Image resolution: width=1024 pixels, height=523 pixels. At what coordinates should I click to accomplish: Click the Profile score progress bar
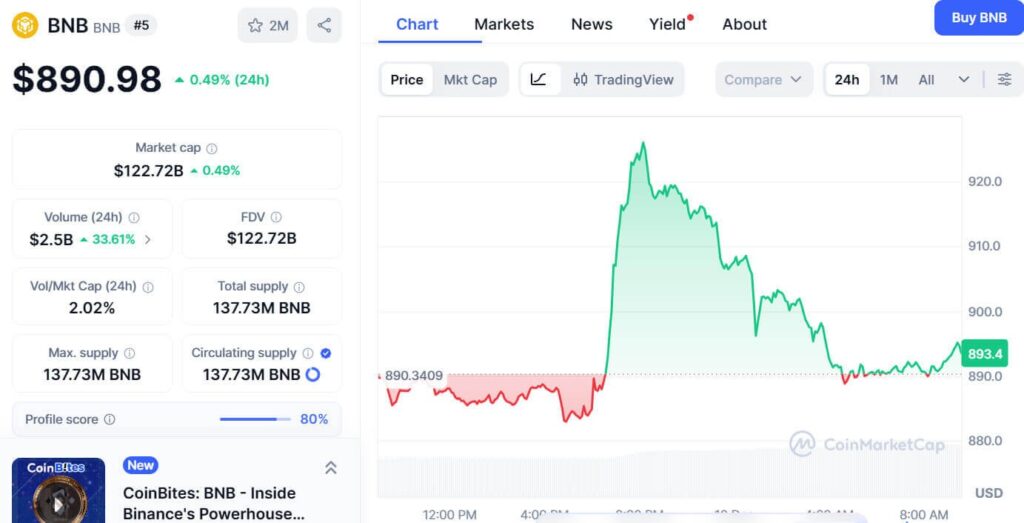pos(255,419)
